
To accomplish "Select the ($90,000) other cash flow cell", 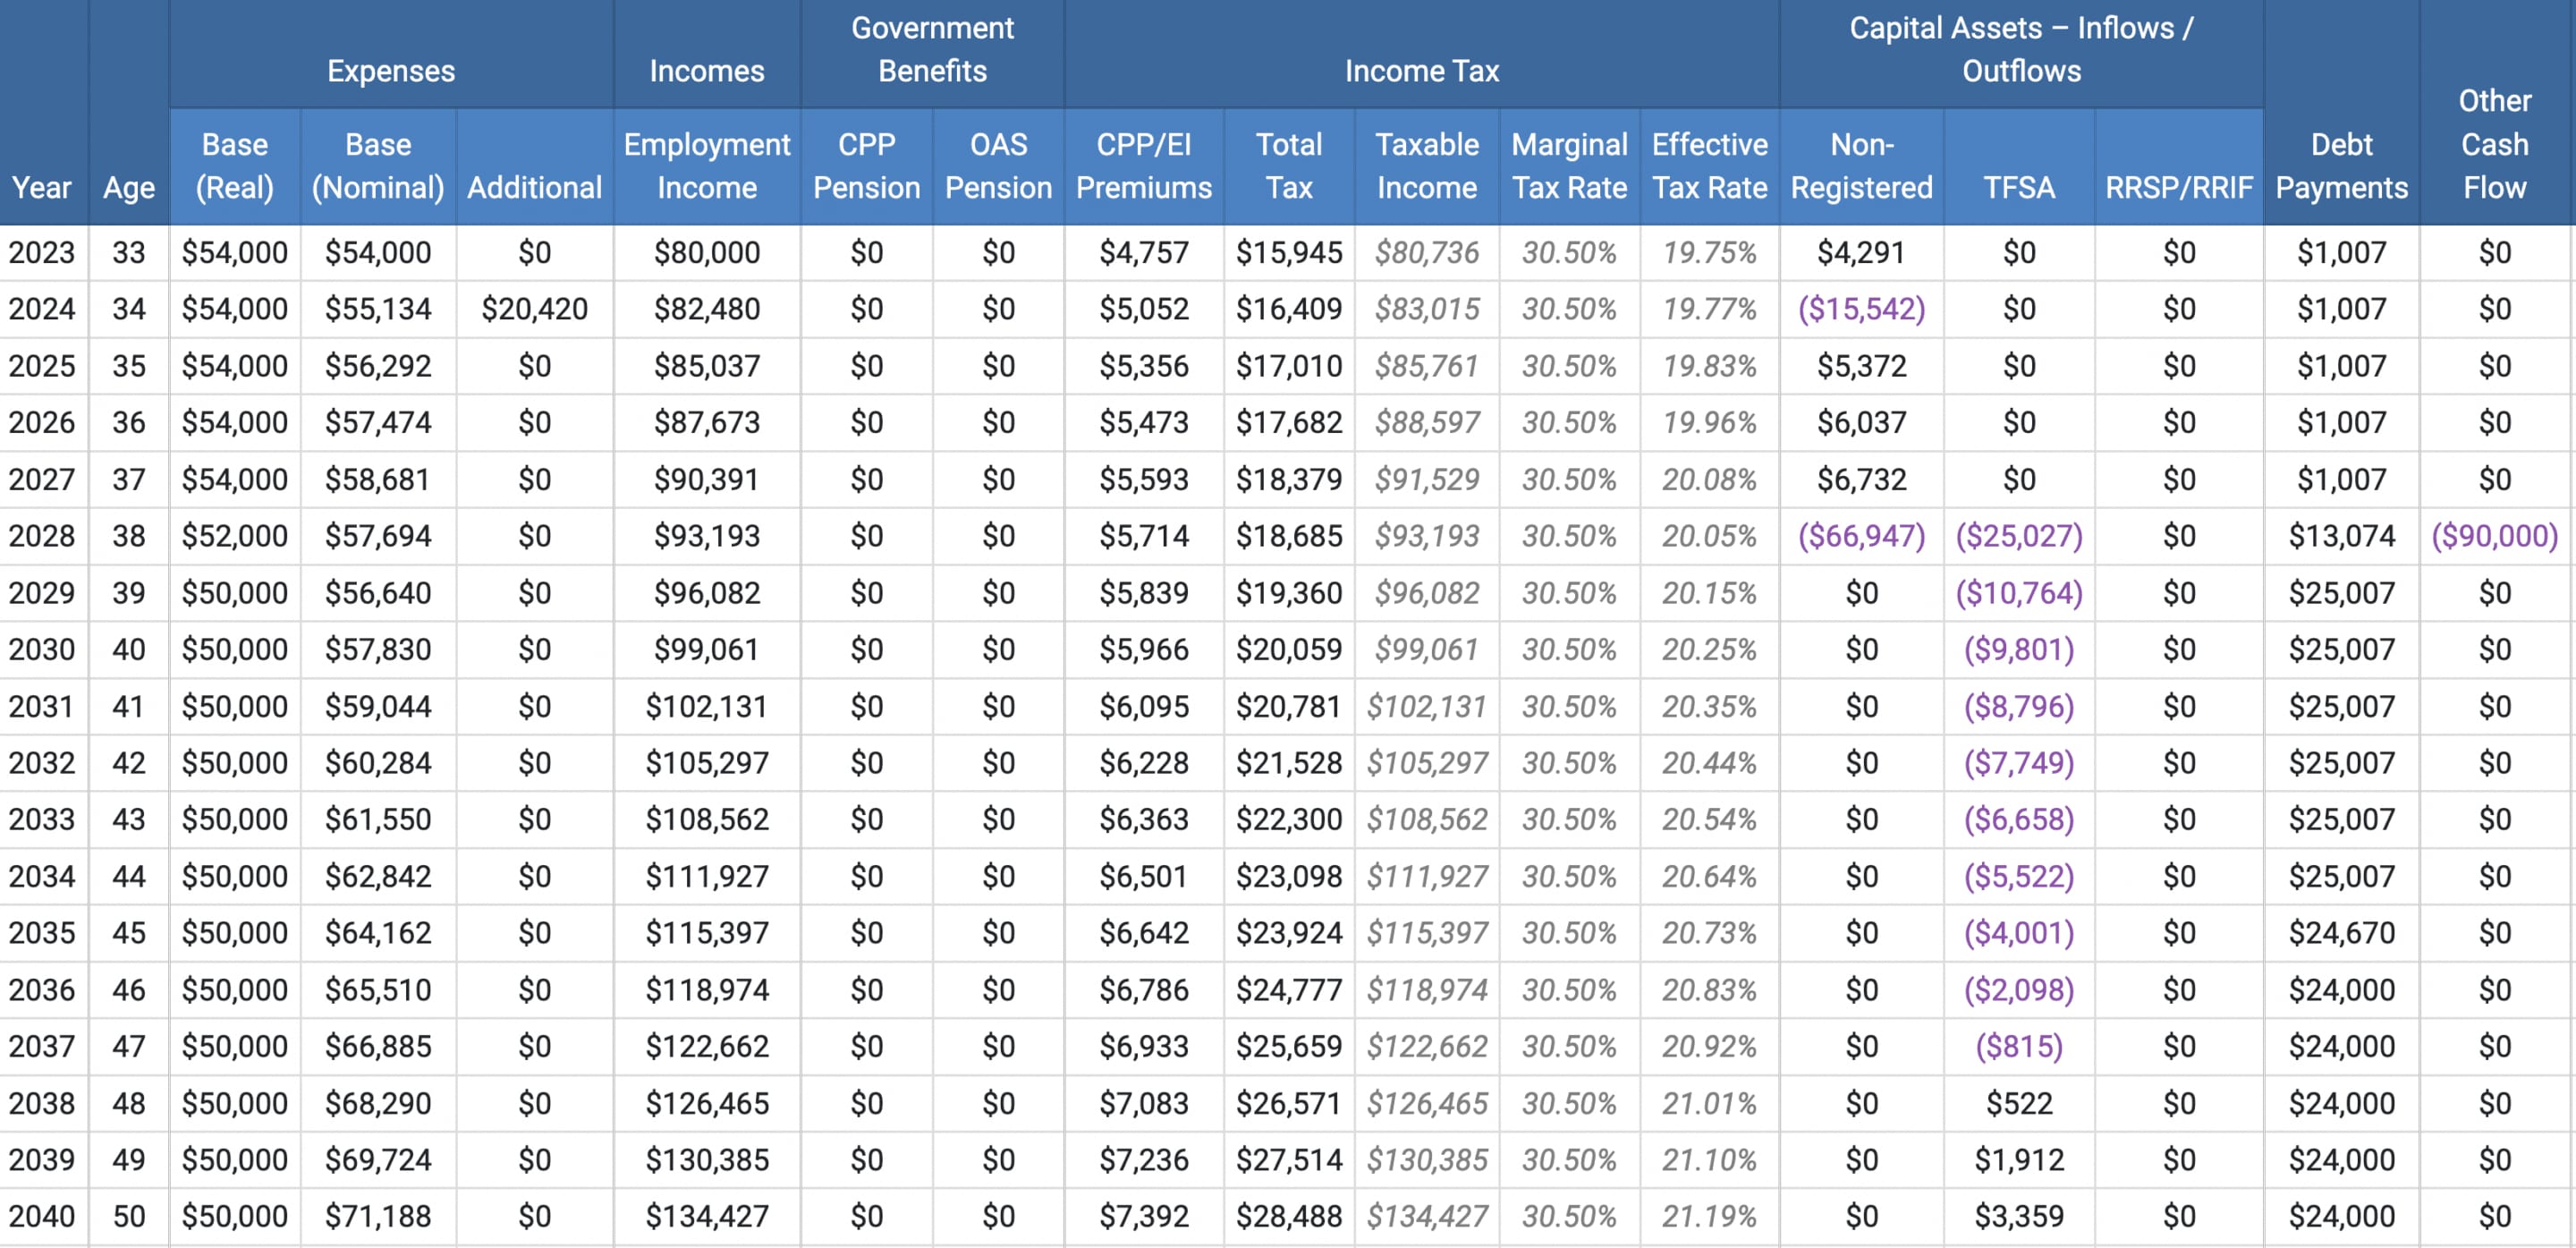I will (x=2494, y=536).
